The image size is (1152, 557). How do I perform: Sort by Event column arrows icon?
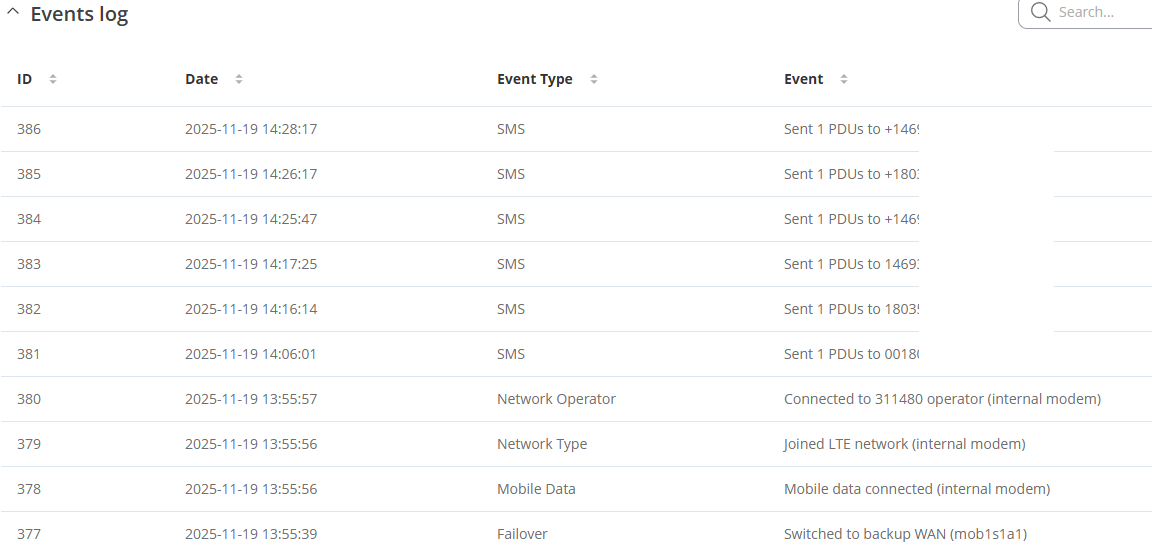pyautogui.click(x=844, y=79)
